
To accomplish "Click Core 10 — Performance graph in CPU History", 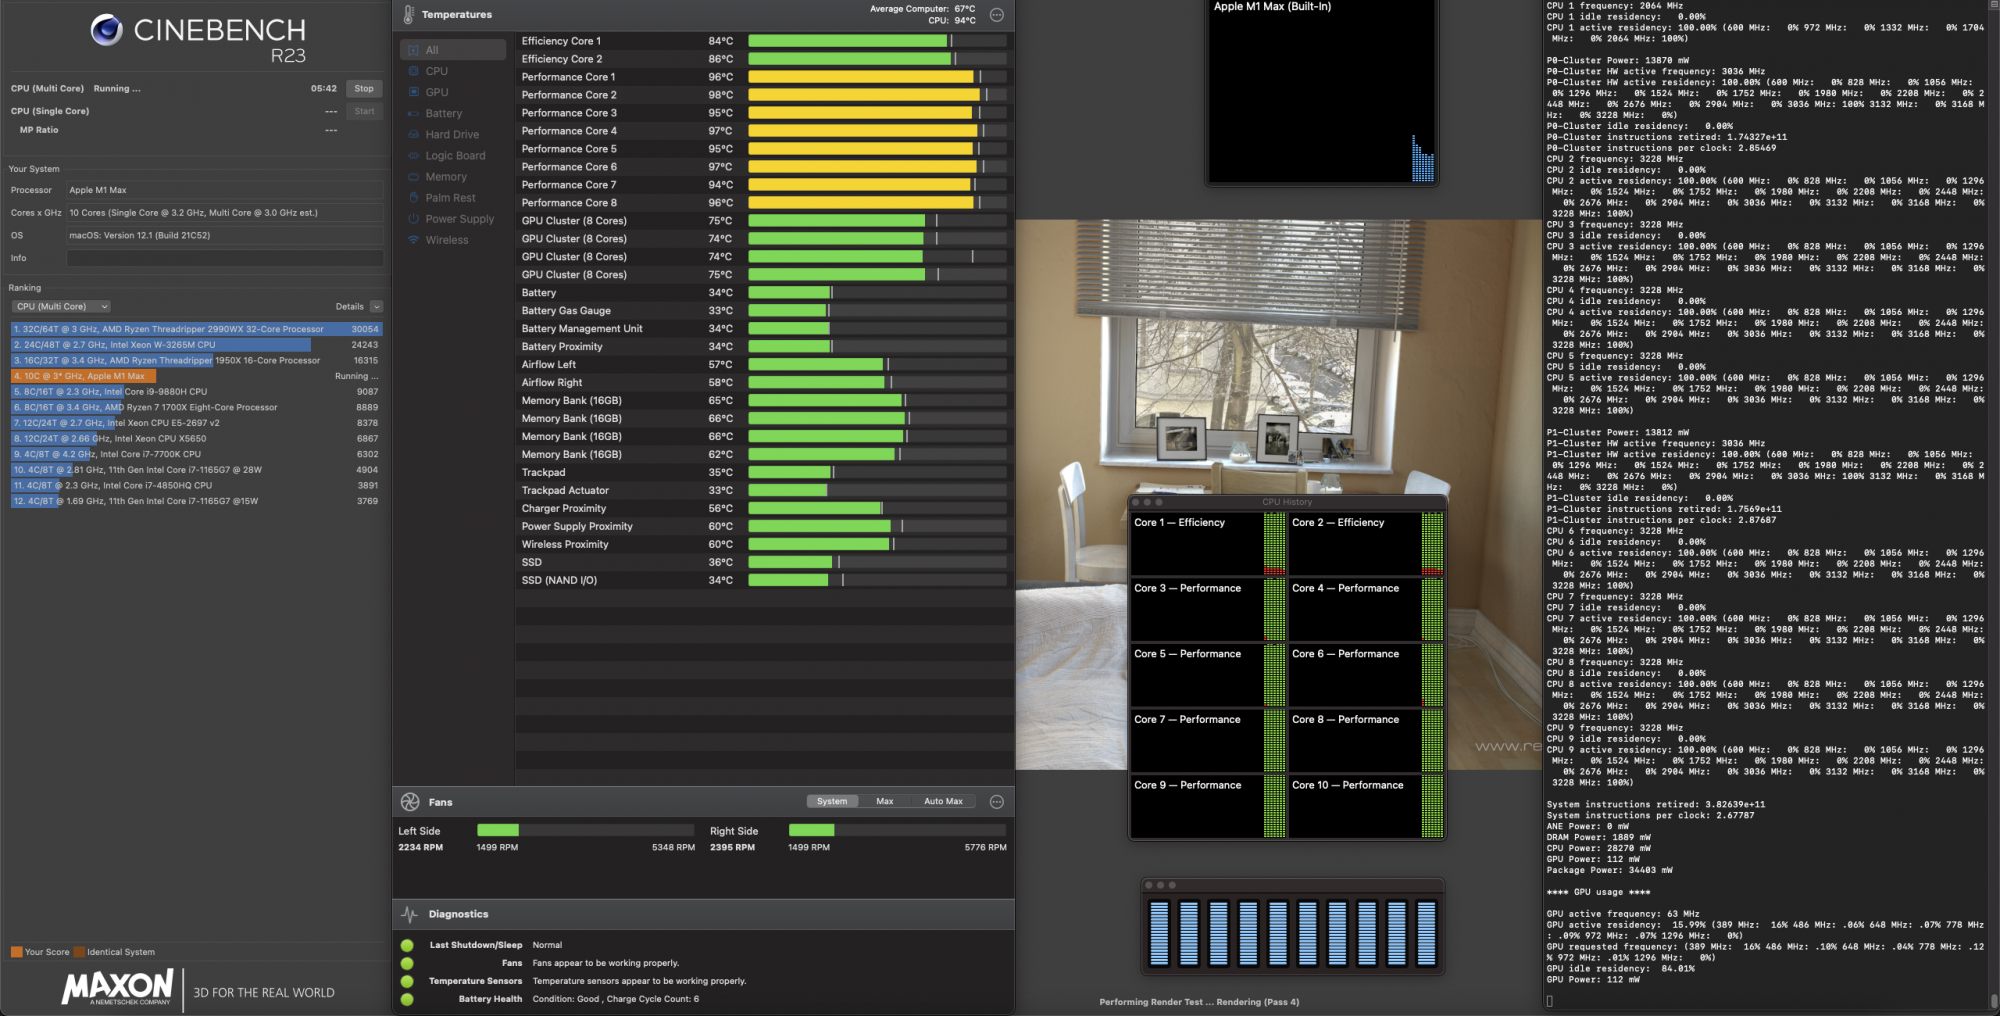I will 1366,806.
